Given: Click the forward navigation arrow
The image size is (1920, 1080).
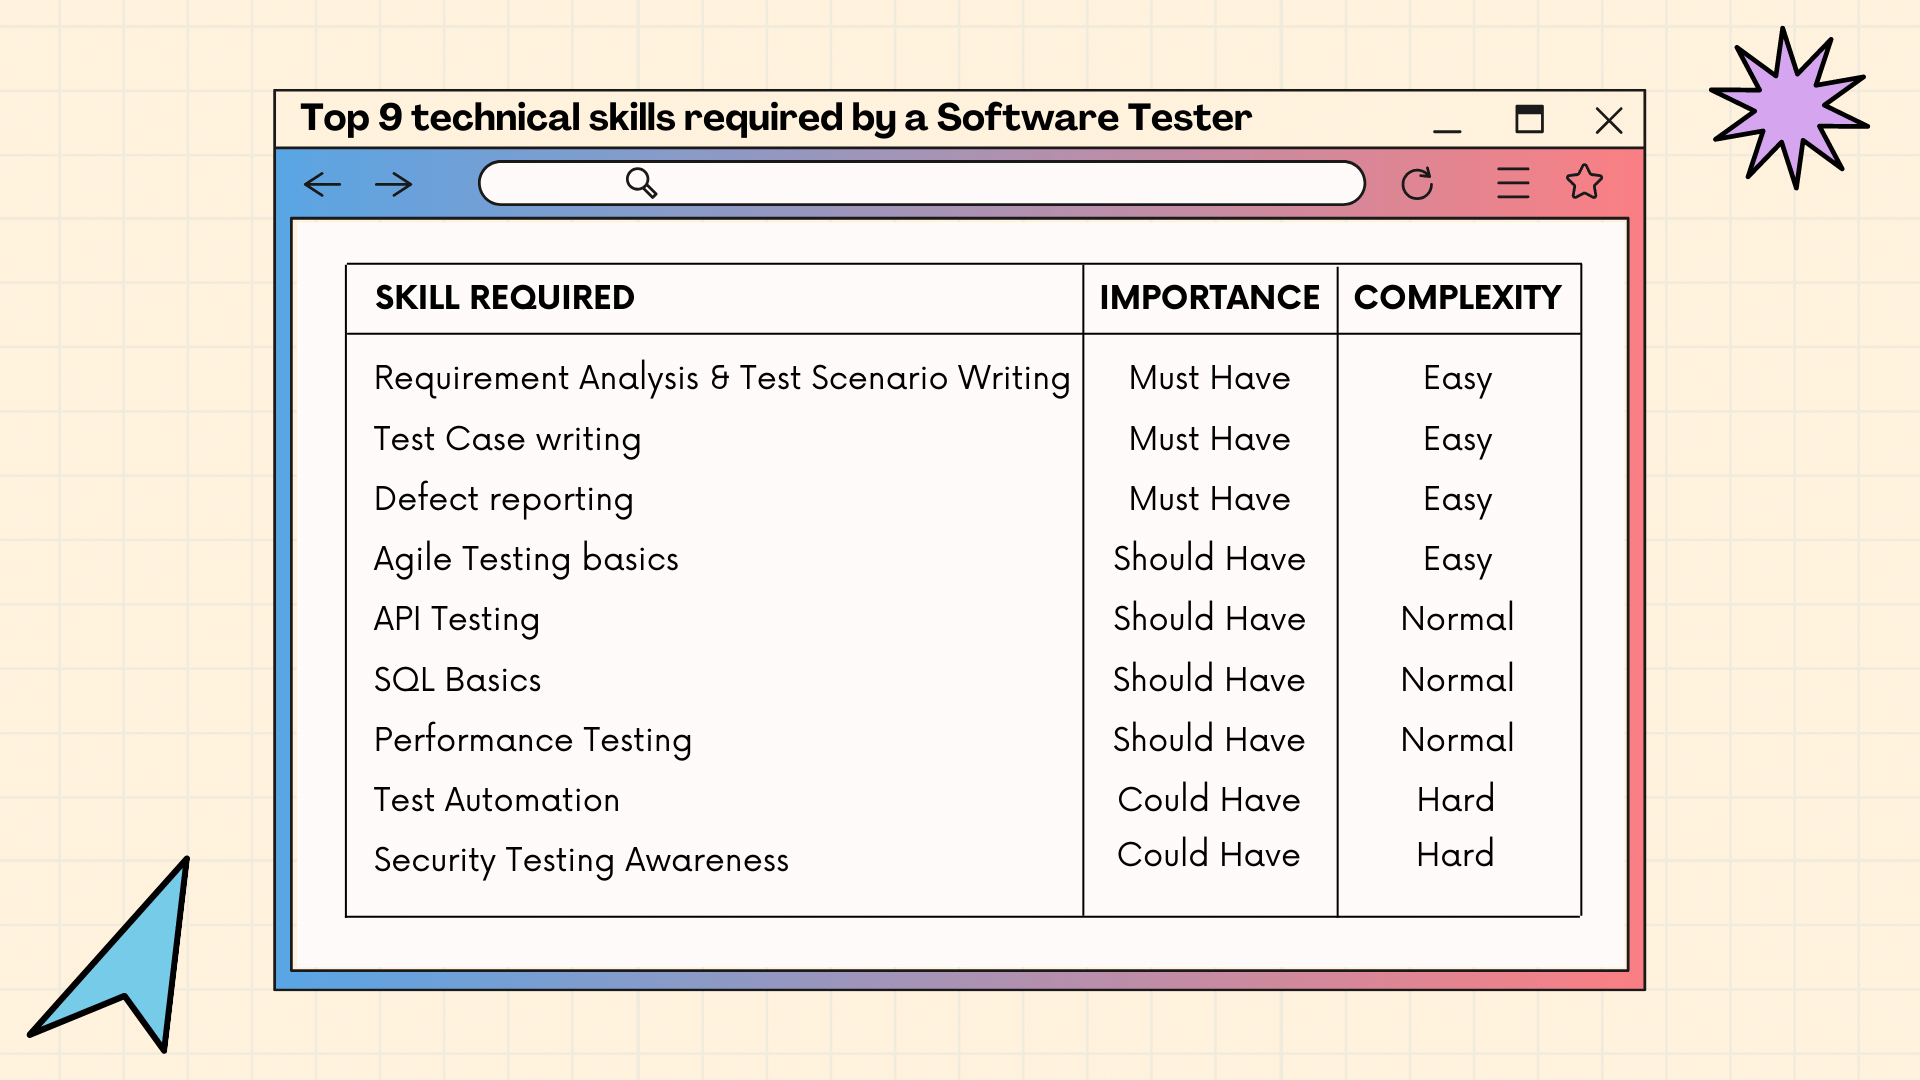Looking at the screenshot, I should click(x=394, y=185).
